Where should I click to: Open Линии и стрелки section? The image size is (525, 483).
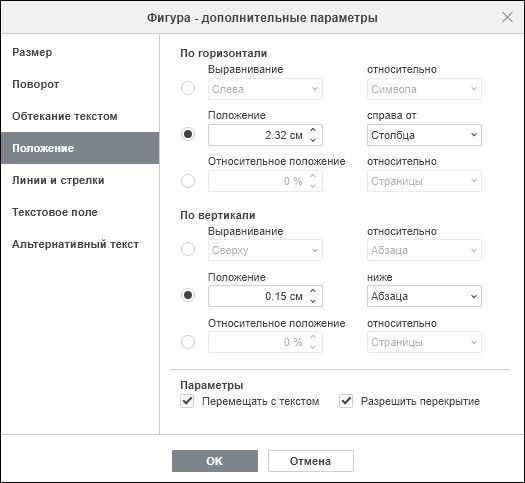[80, 180]
